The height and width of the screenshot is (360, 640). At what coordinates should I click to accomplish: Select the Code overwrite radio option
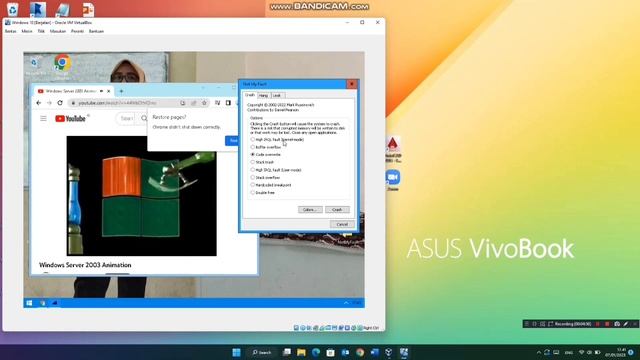266,155
